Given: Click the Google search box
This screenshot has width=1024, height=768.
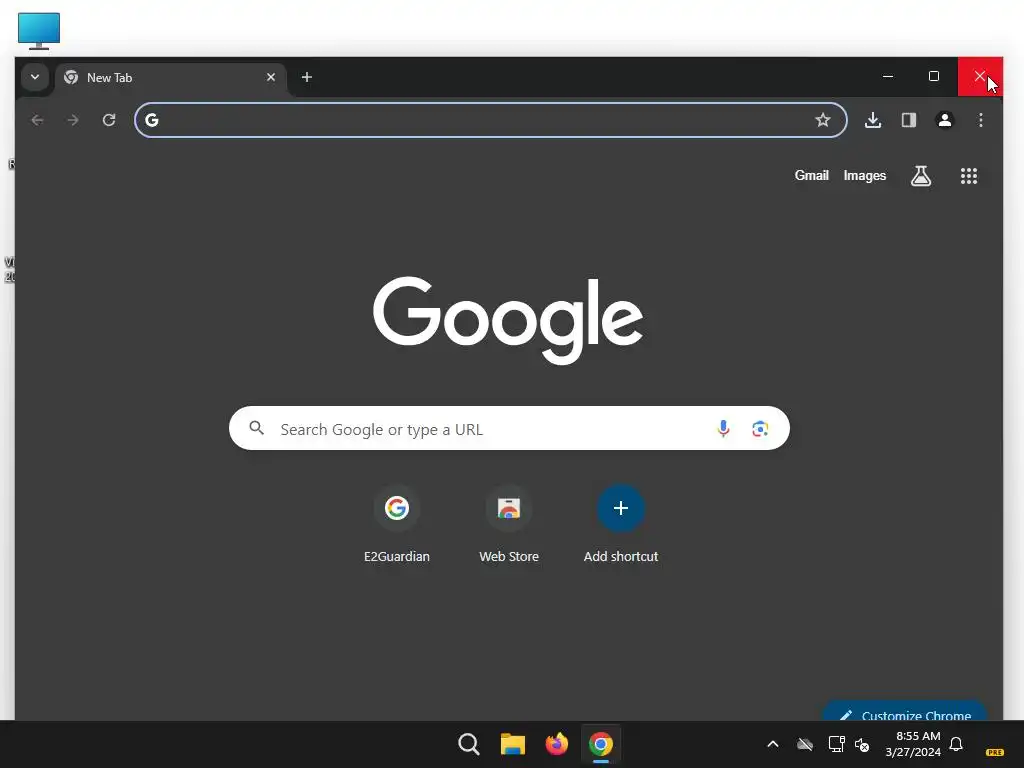Looking at the screenshot, I should tap(509, 428).
